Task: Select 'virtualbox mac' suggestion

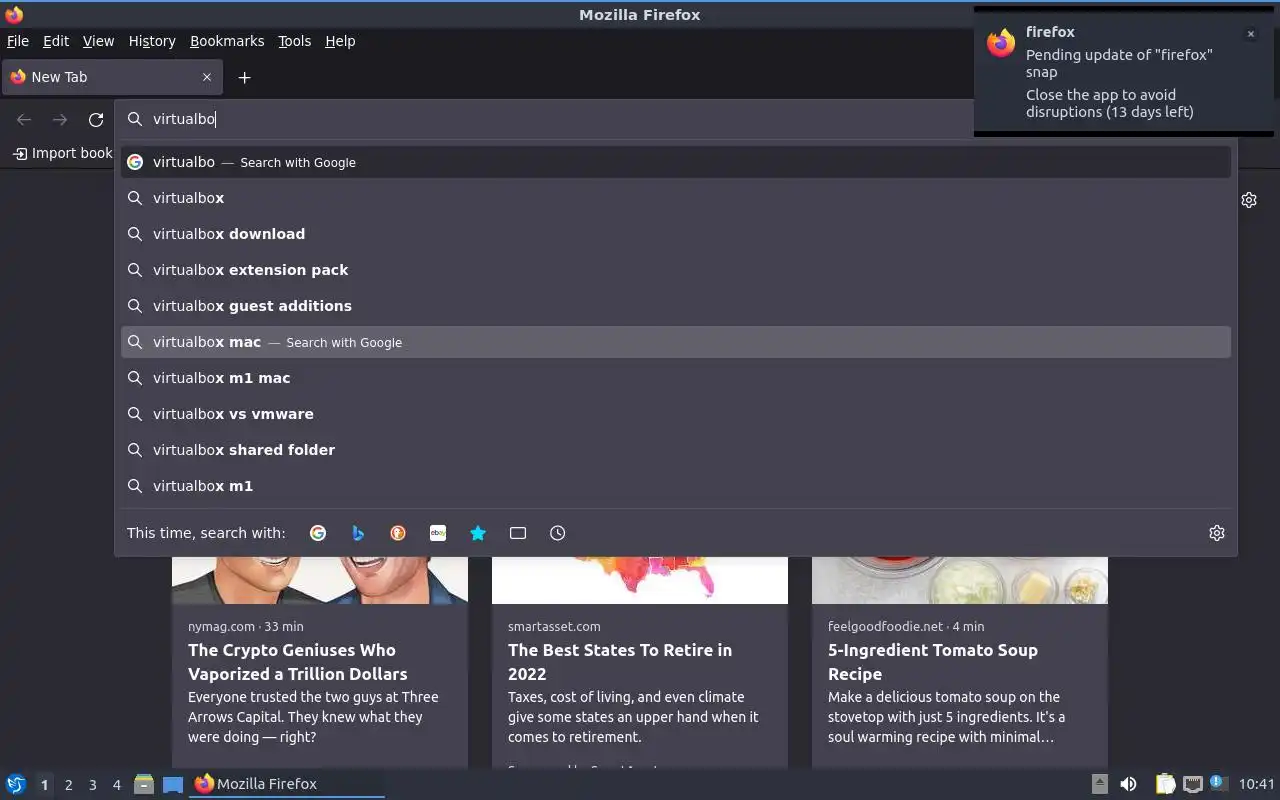Action: coord(676,342)
